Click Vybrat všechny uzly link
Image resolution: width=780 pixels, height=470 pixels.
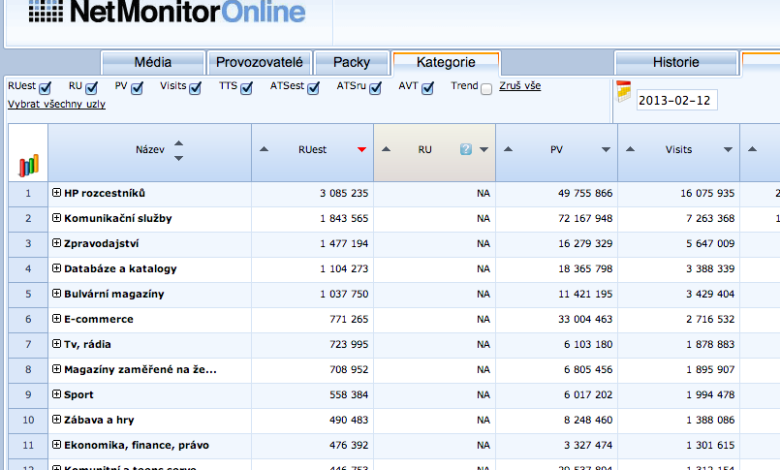coord(57,104)
